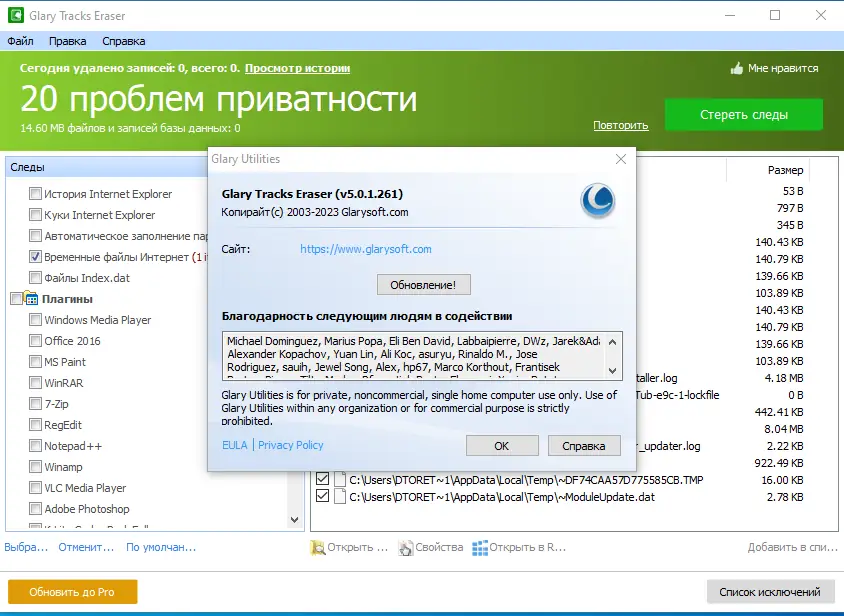Check Adobe Photoshop checkbox
Screen dimensions: 844x616
tap(35, 508)
